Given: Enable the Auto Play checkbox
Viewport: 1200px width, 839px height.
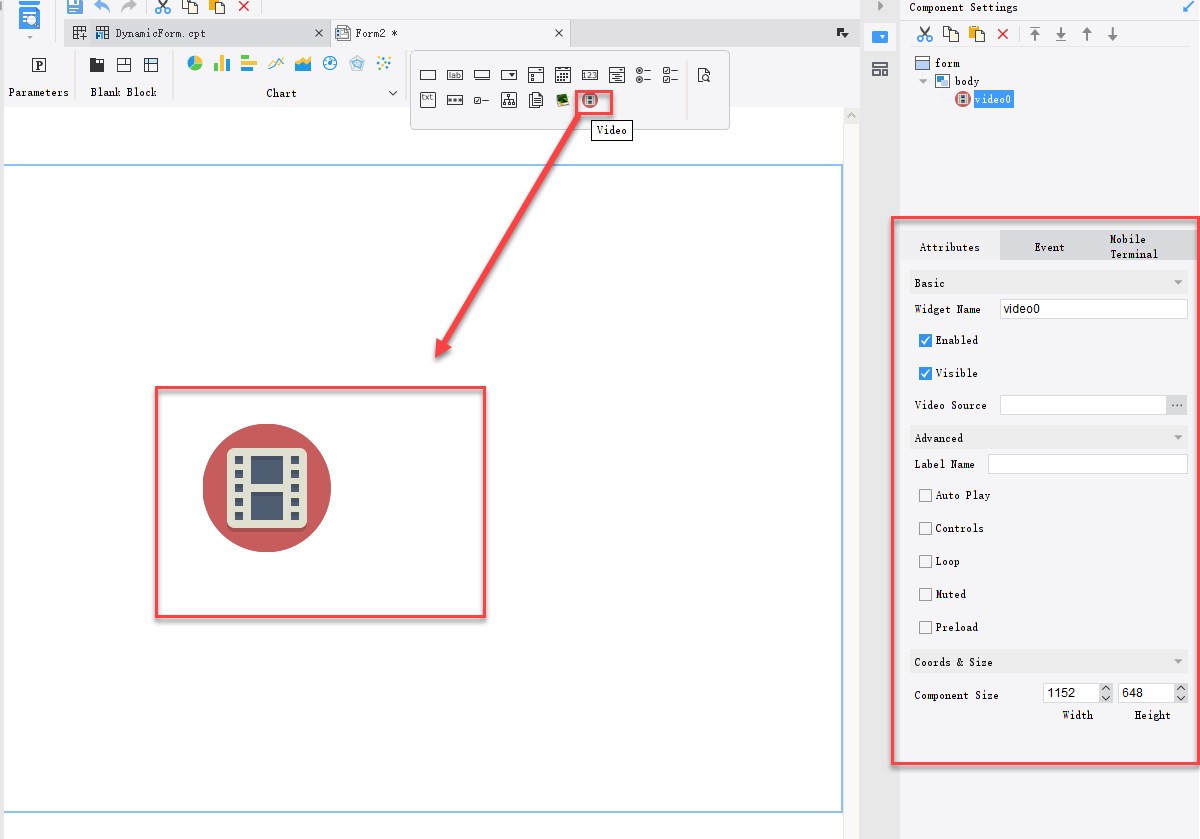Looking at the screenshot, I should click(925, 496).
